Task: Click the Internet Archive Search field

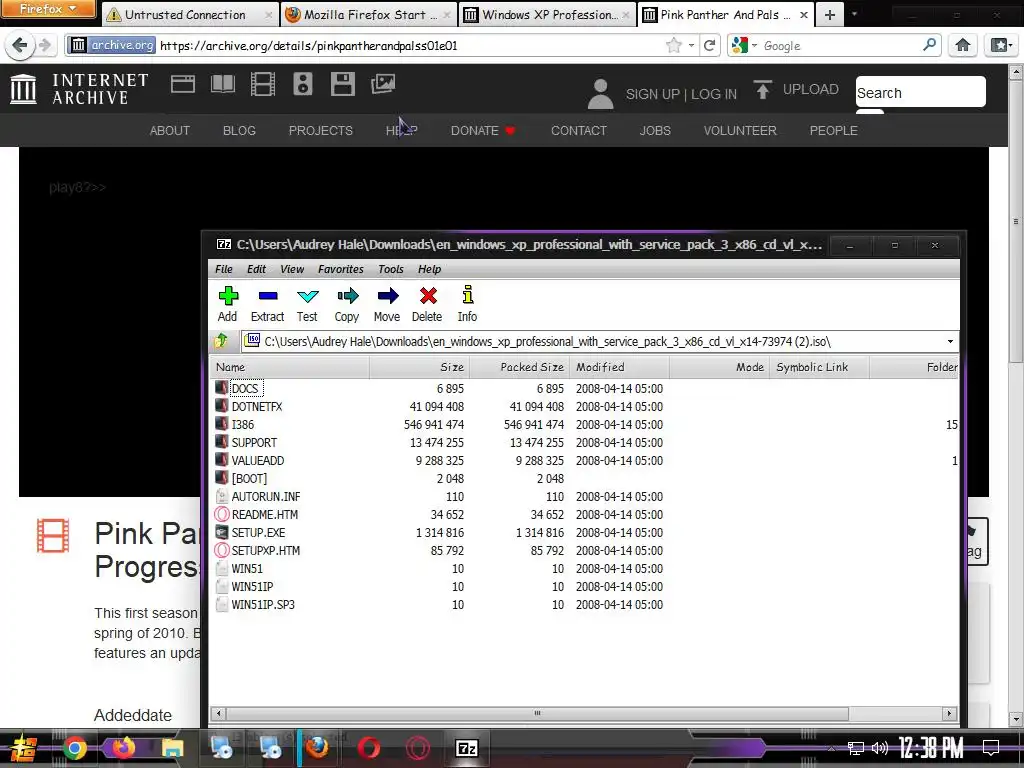Action: [x=920, y=92]
